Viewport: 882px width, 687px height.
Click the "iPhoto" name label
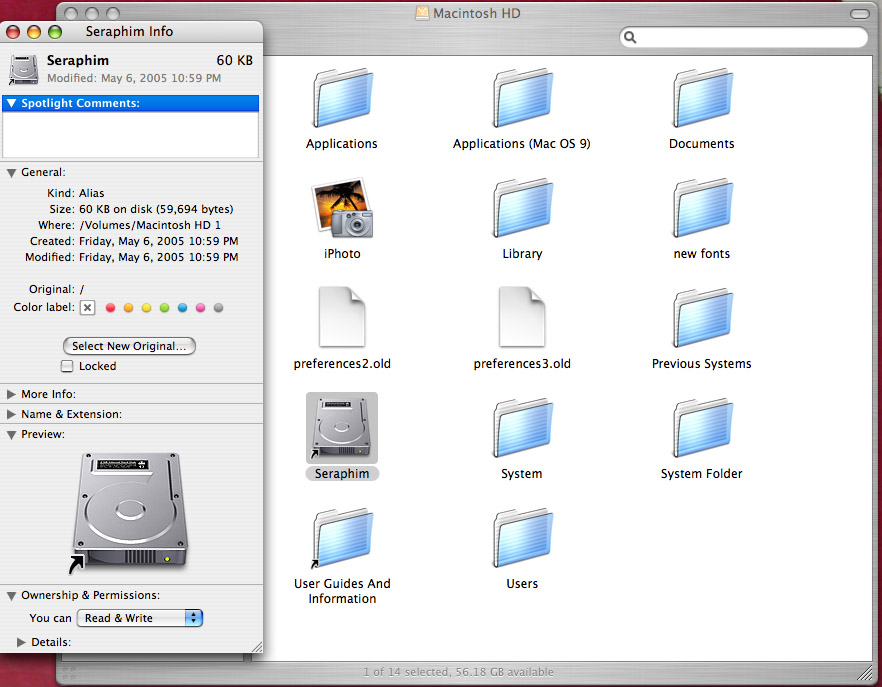pyautogui.click(x=342, y=254)
